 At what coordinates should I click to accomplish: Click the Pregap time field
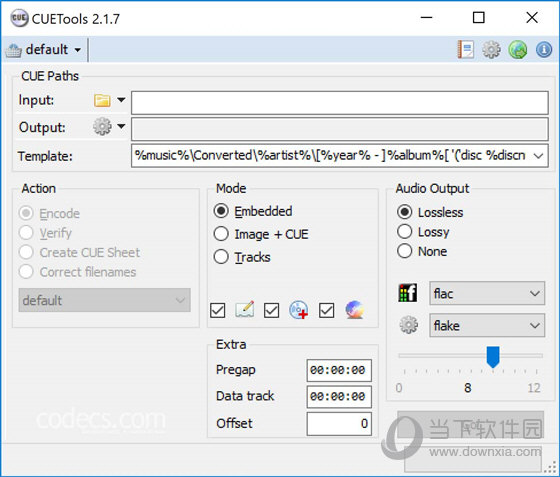(x=339, y=370)
